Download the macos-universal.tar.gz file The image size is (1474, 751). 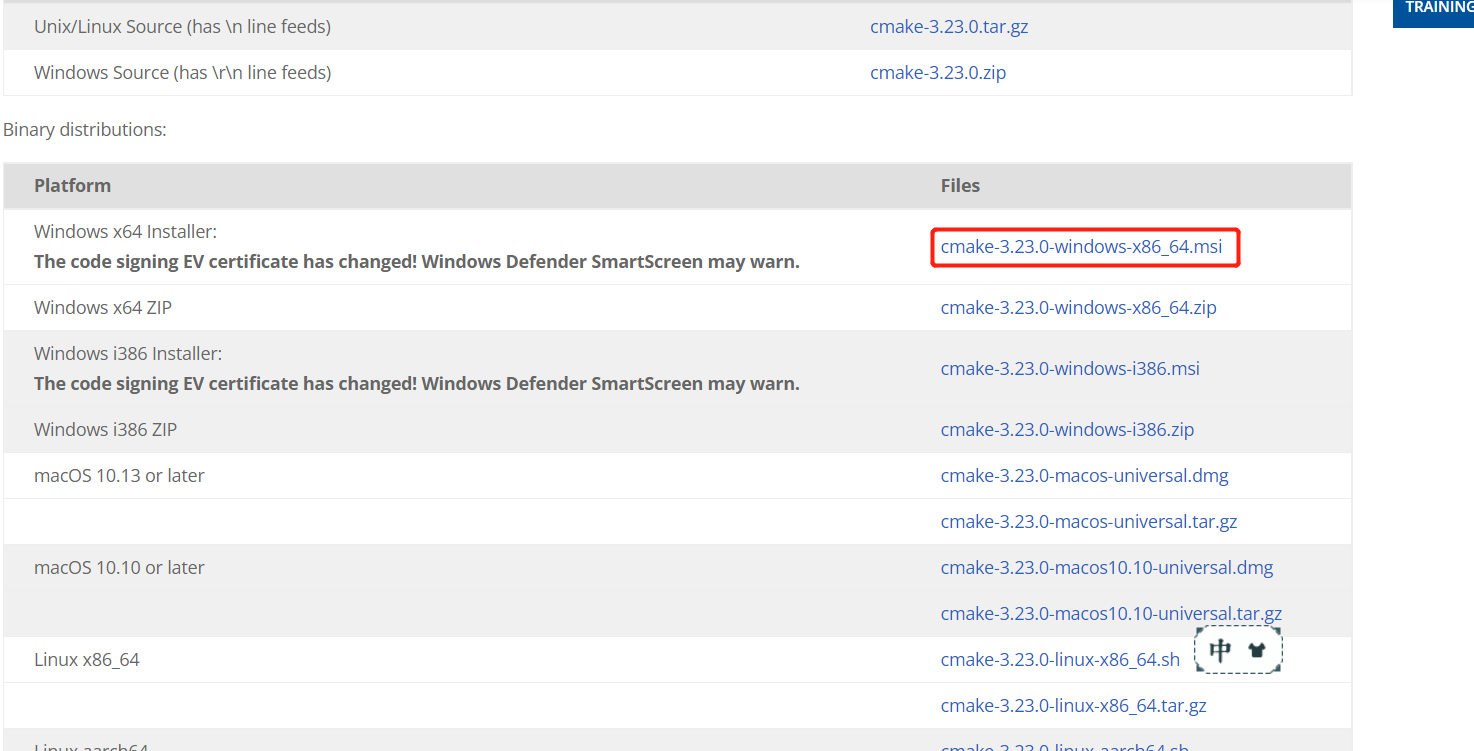point(1089,522)
